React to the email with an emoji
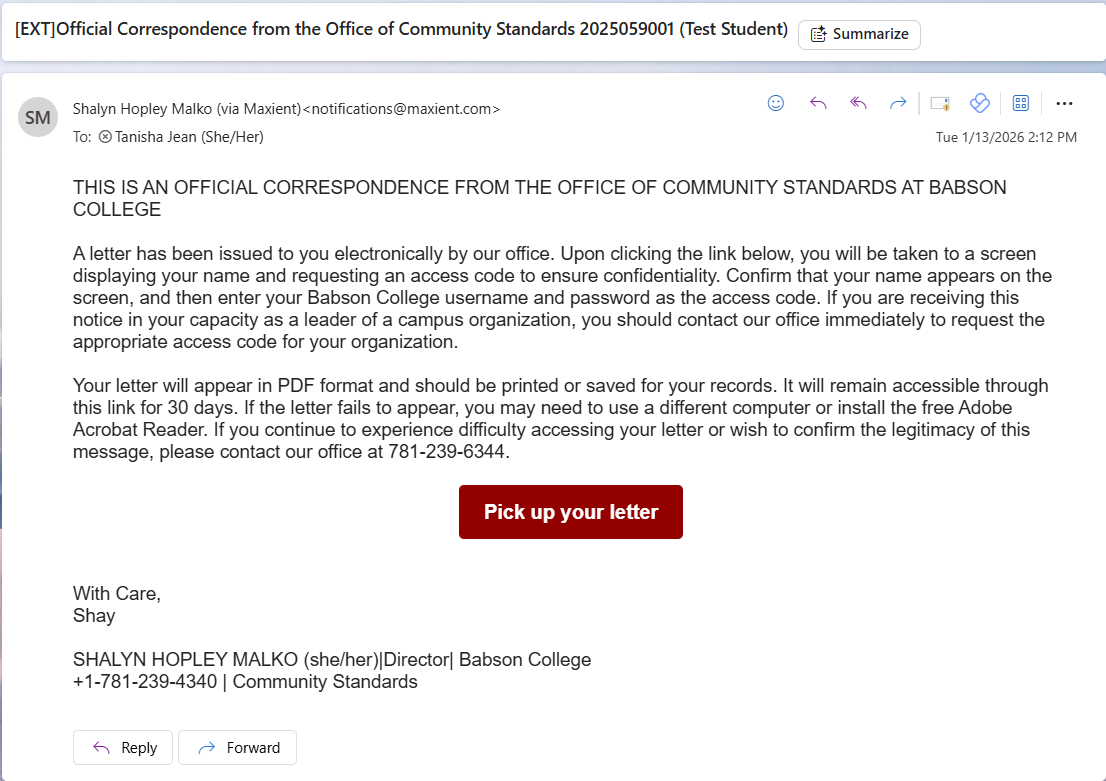 776,103
